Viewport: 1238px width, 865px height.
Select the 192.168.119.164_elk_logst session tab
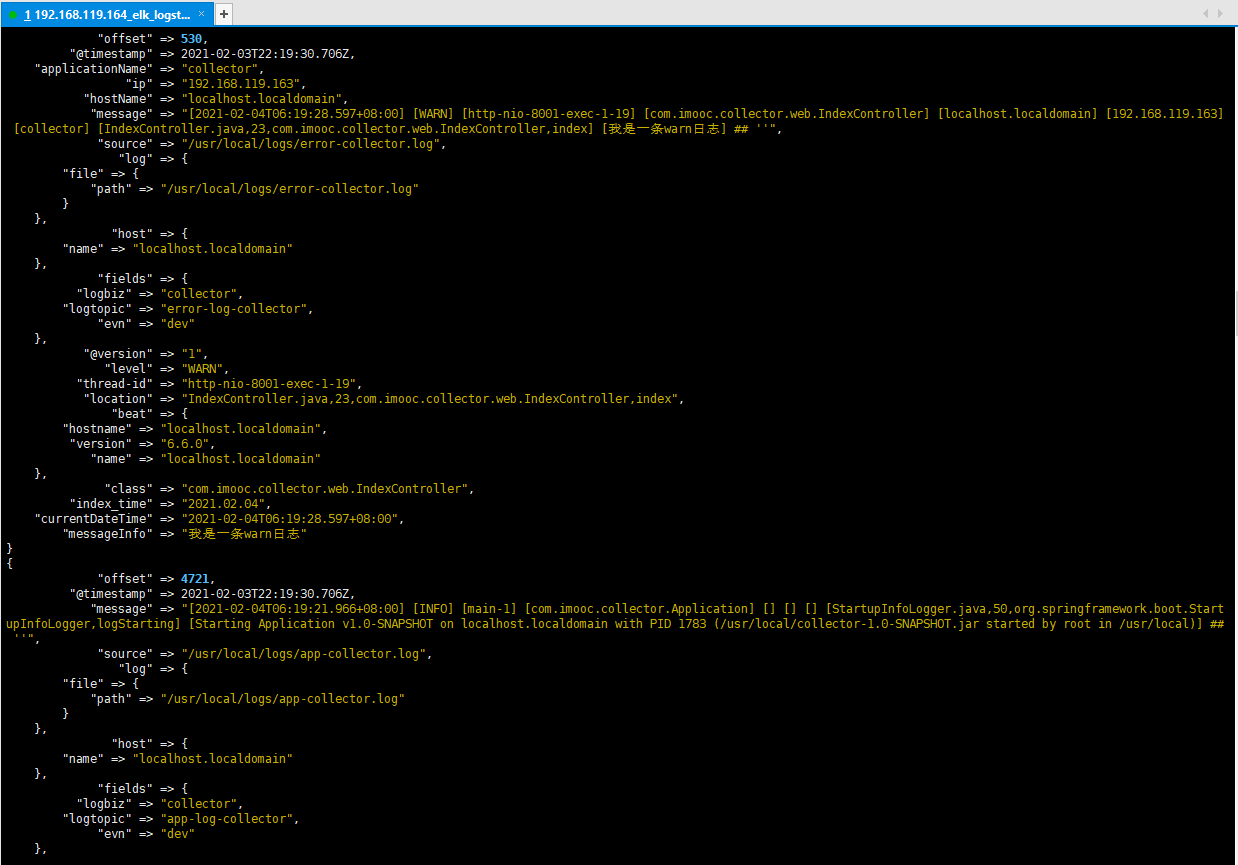(106, 14)
